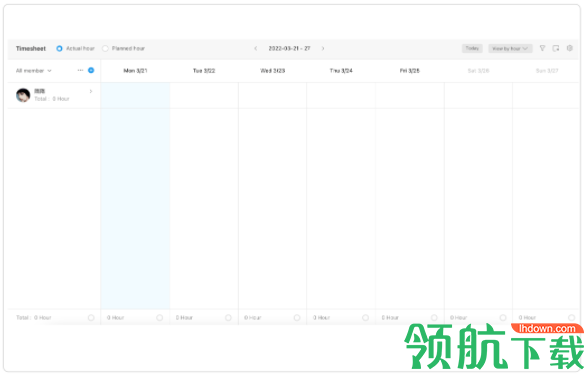Screen dimensions: 584x376
Task: Open the filter funnel icon
Action: pyautogui.click(x=543, y=48)
